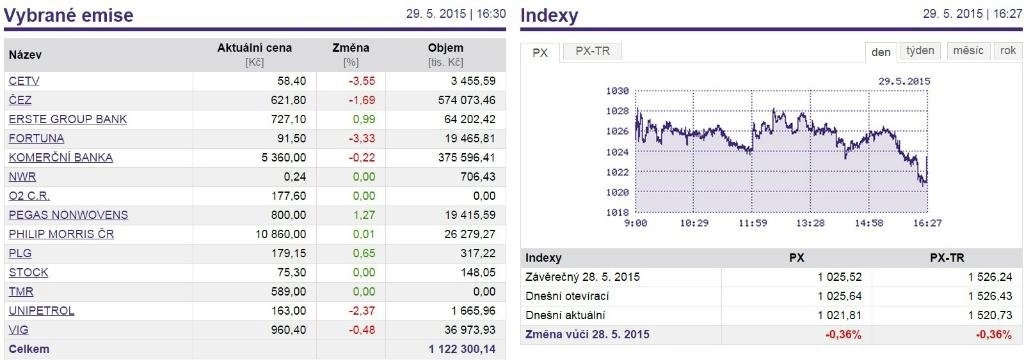Open ERSTE GROUP BANK details
Viewport: 1024px width, 360px height.
(68, 120)
